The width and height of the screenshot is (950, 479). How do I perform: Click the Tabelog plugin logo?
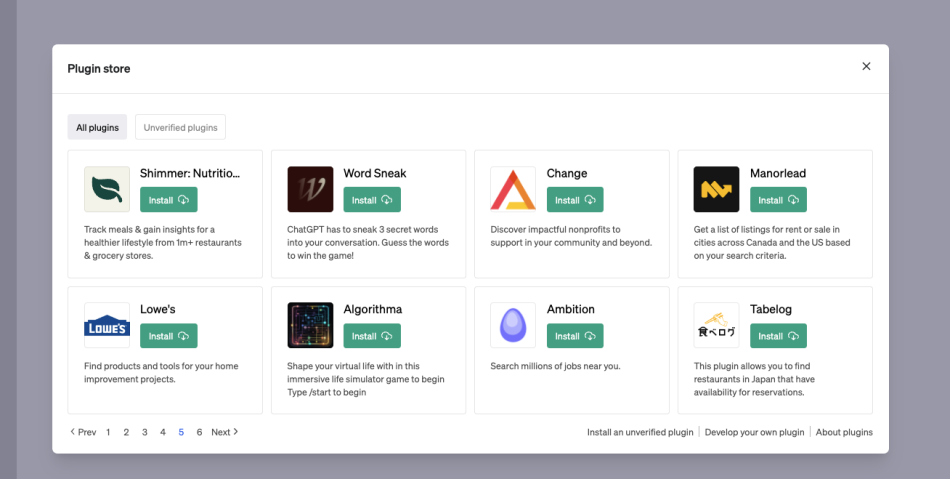point(716,325)
